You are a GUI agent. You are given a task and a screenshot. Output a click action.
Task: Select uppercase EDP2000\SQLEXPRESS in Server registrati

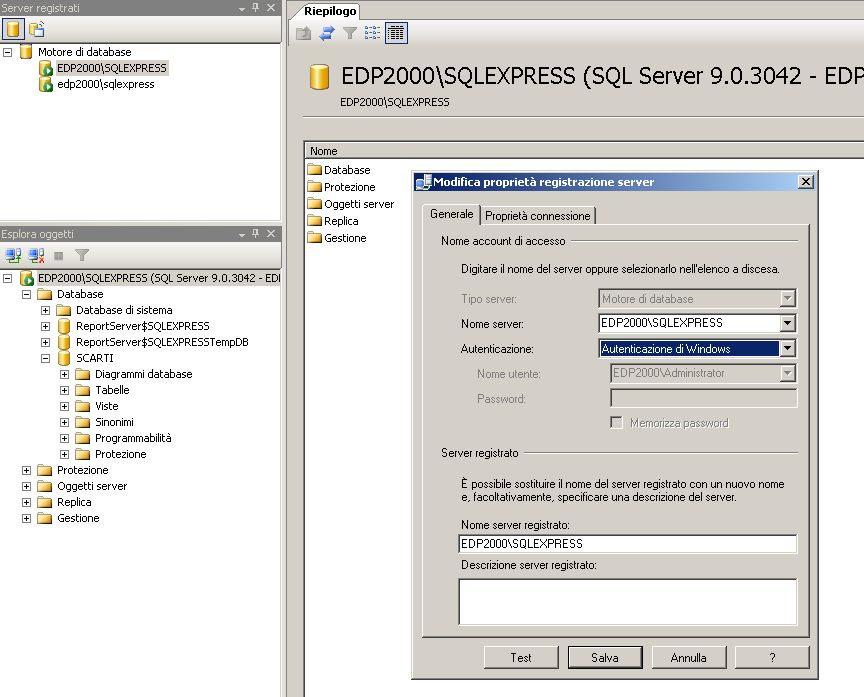(112, 68)
